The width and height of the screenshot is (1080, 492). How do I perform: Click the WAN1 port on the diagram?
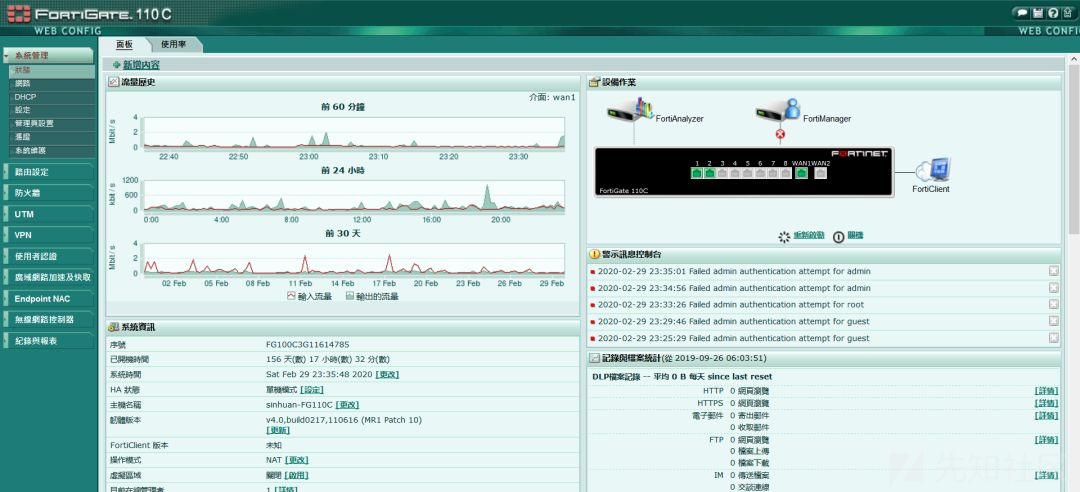pyautogui.click(x=801, y=173)
